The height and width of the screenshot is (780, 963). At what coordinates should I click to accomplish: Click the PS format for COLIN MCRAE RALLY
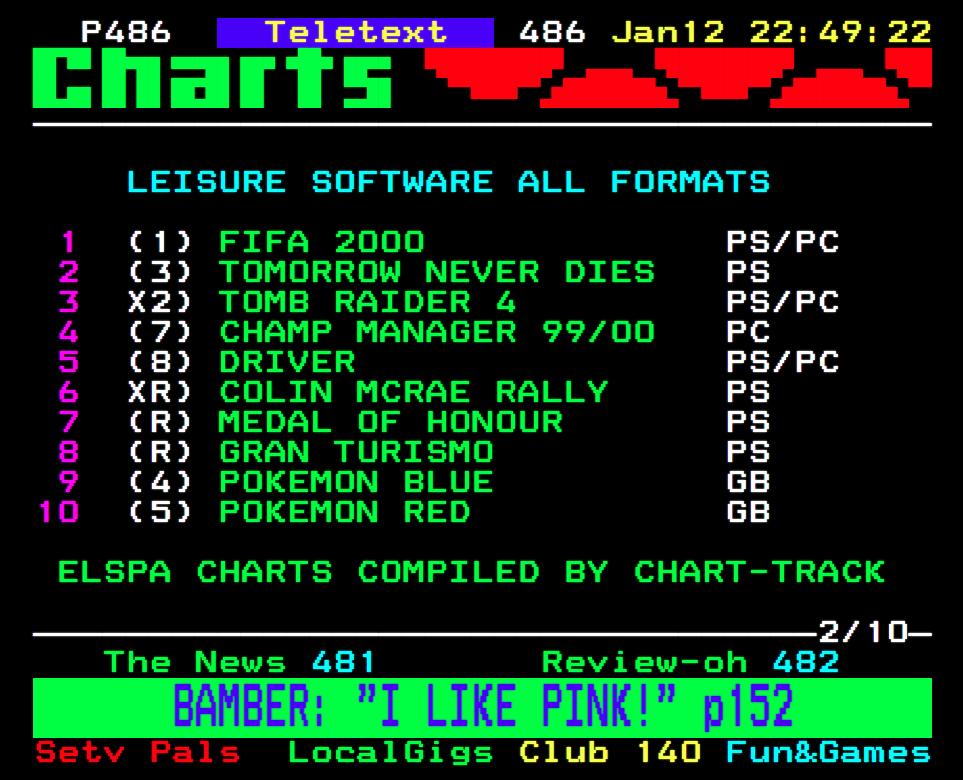click(748, 392)
